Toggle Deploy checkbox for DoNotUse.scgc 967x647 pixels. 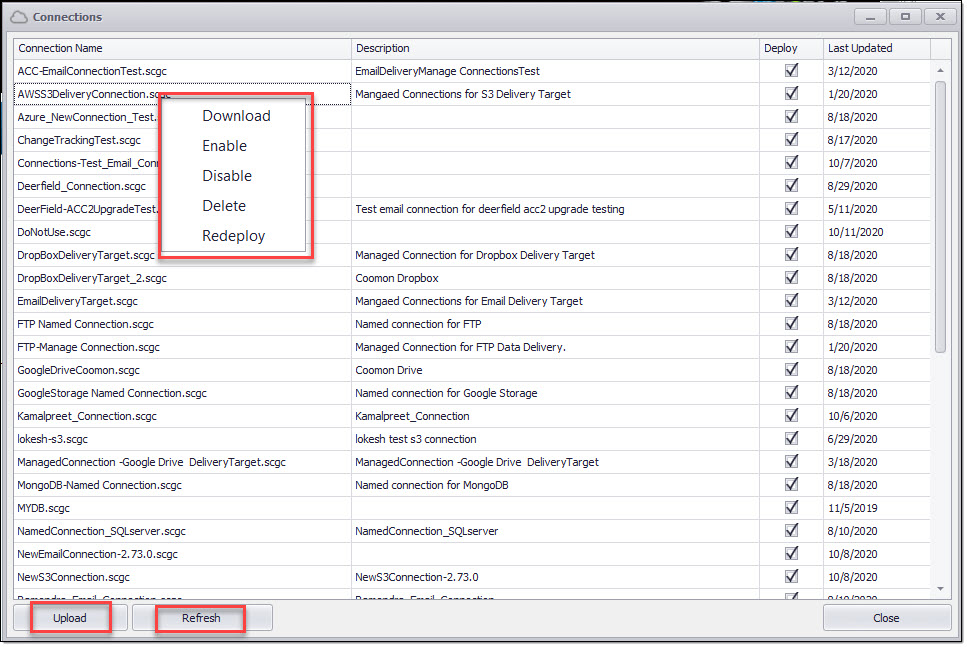[791, 232]
